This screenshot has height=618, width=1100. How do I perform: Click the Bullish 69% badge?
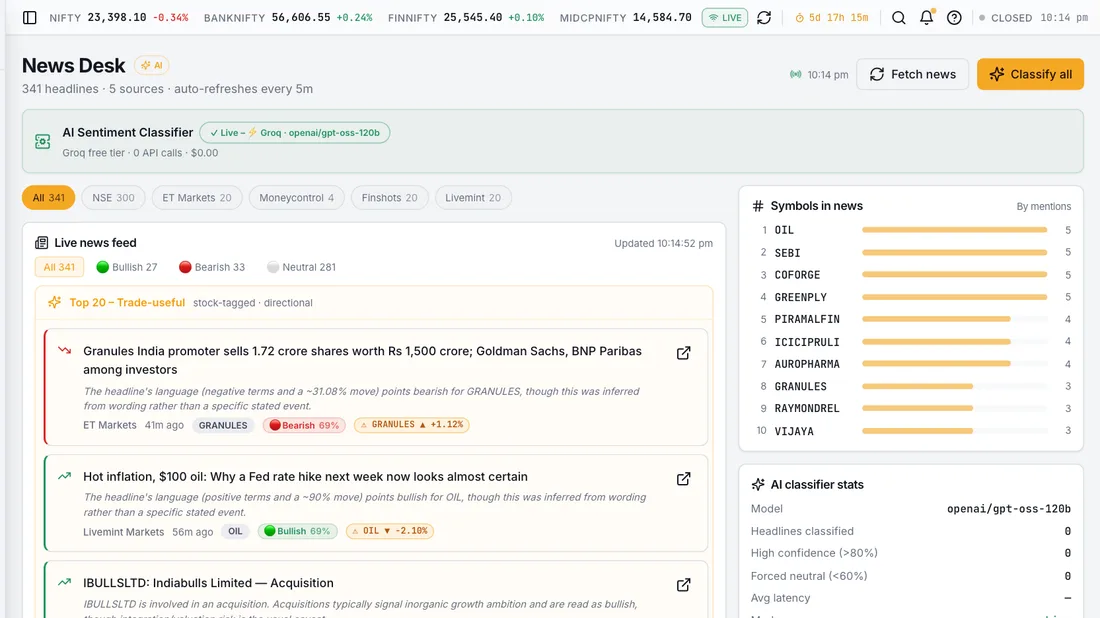coord(298,531)
